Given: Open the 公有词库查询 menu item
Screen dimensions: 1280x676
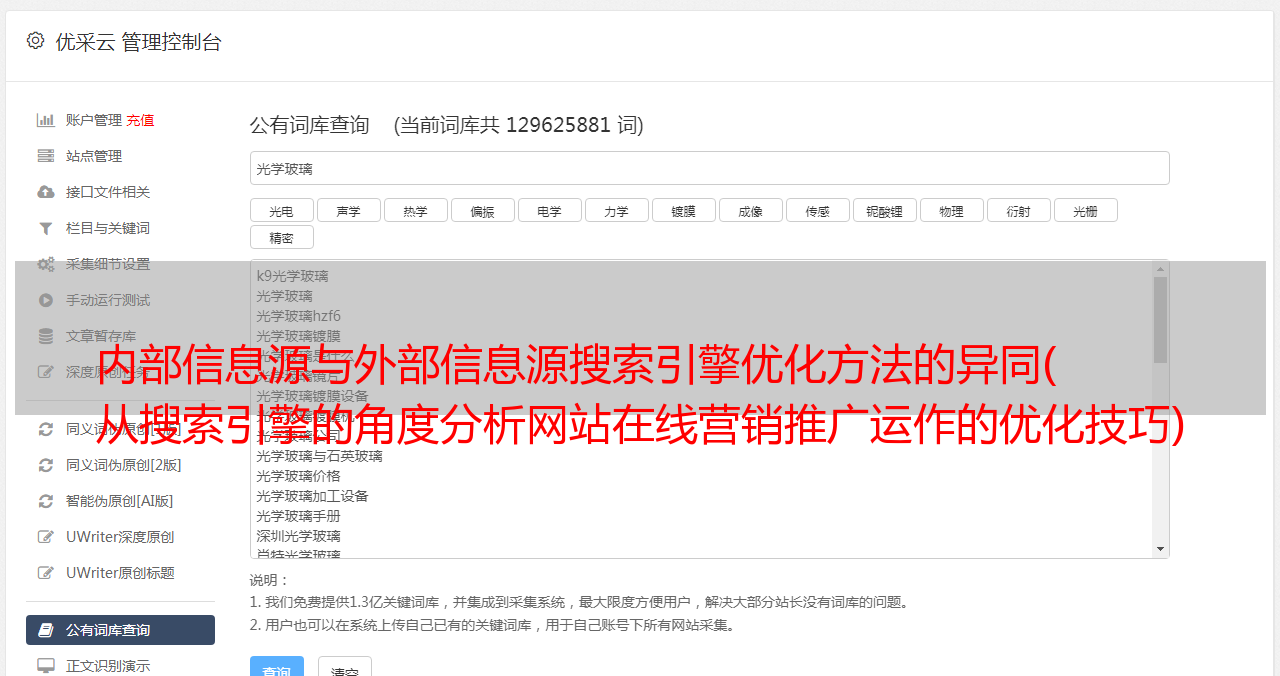Looking at the screenshot, I should [120, 630].
